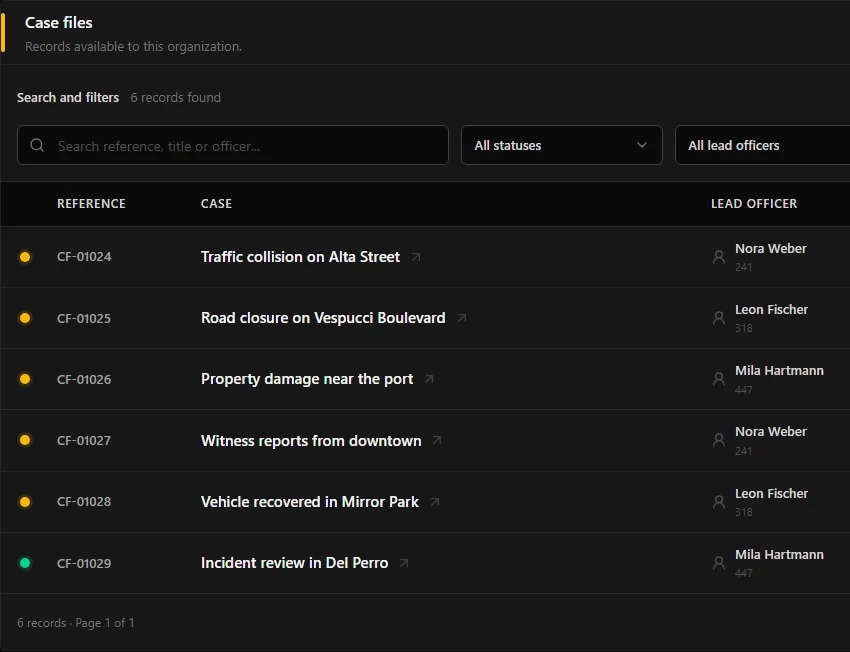Open external link arrow for Road closure case
Image resolution: width=850 pixels, height=652 pixels.
click(461, 318)
